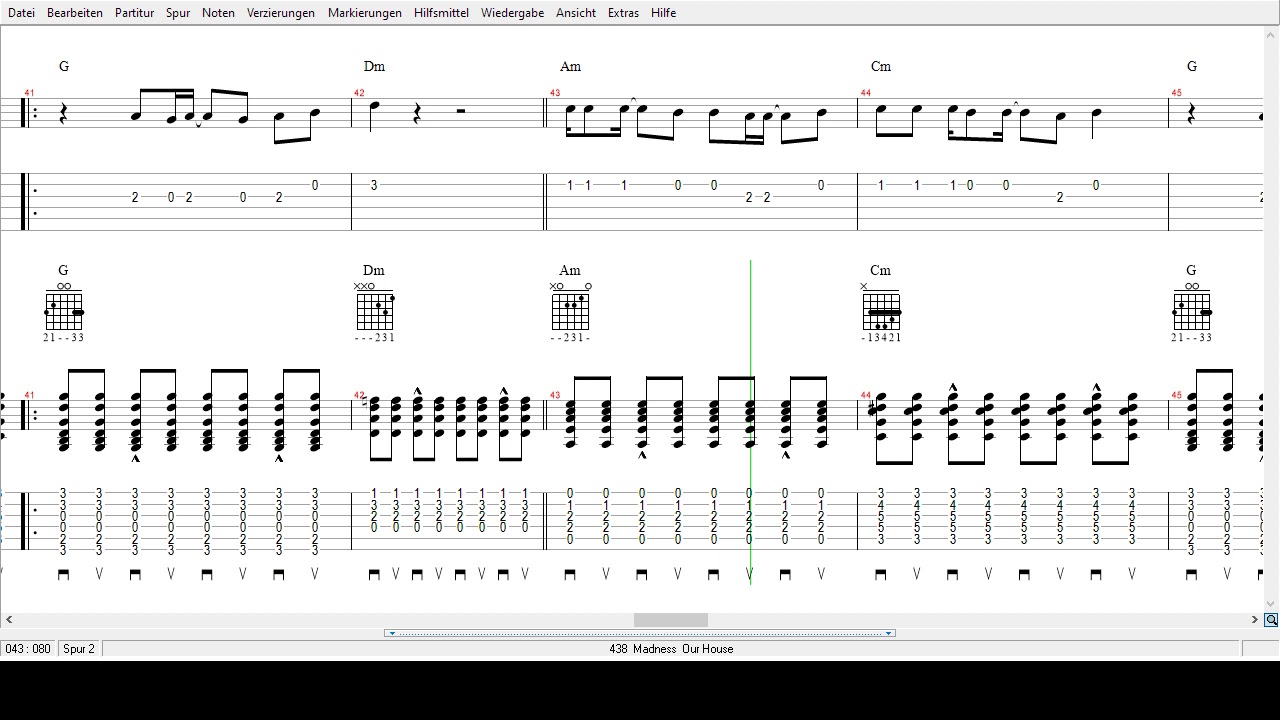Viewport: 1280px width, 720px height.
Task: Click measure number 42 on top staff
Action: click(359, 93)
